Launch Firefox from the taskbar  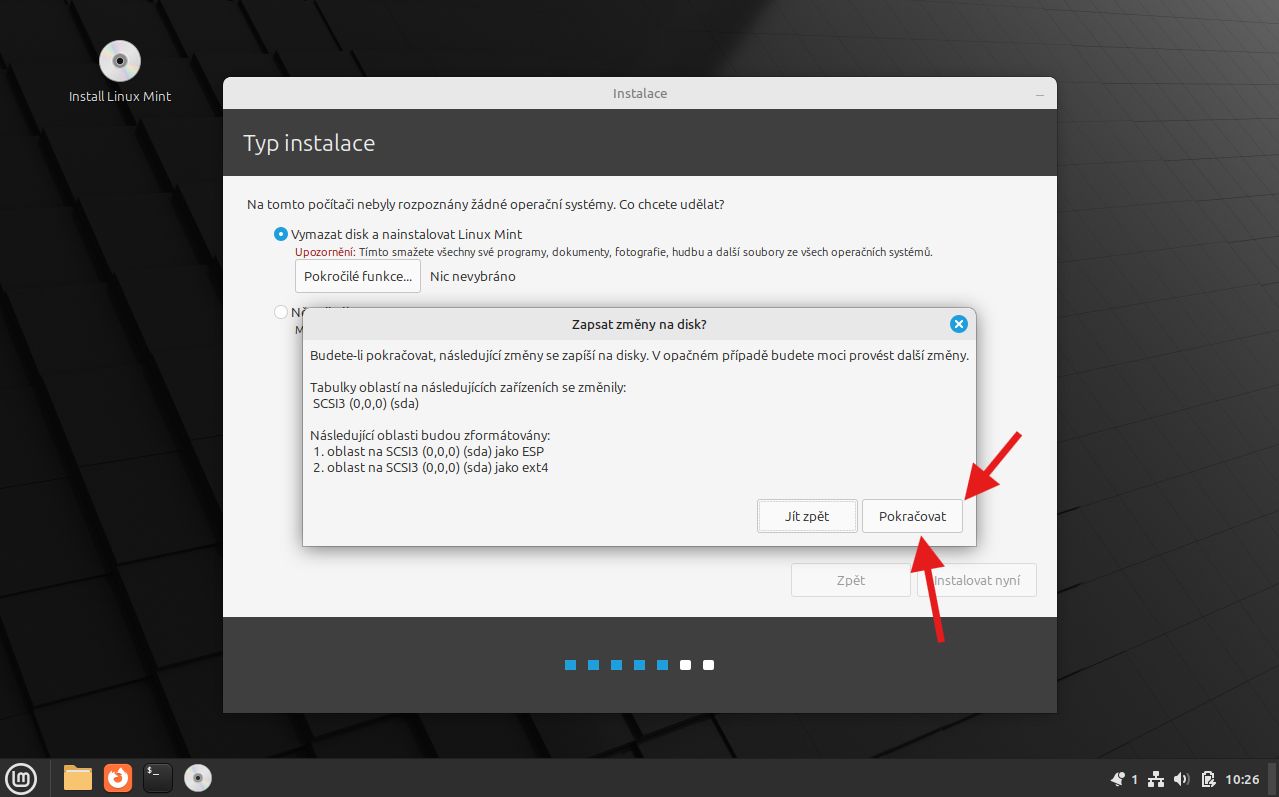click(118, 777)
